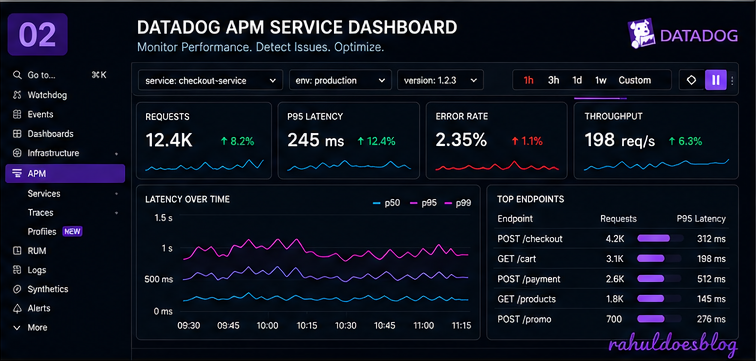The image size is (756, 361).
Task: Click the Synthetics sidebar icon
Action: pos(17,289)
